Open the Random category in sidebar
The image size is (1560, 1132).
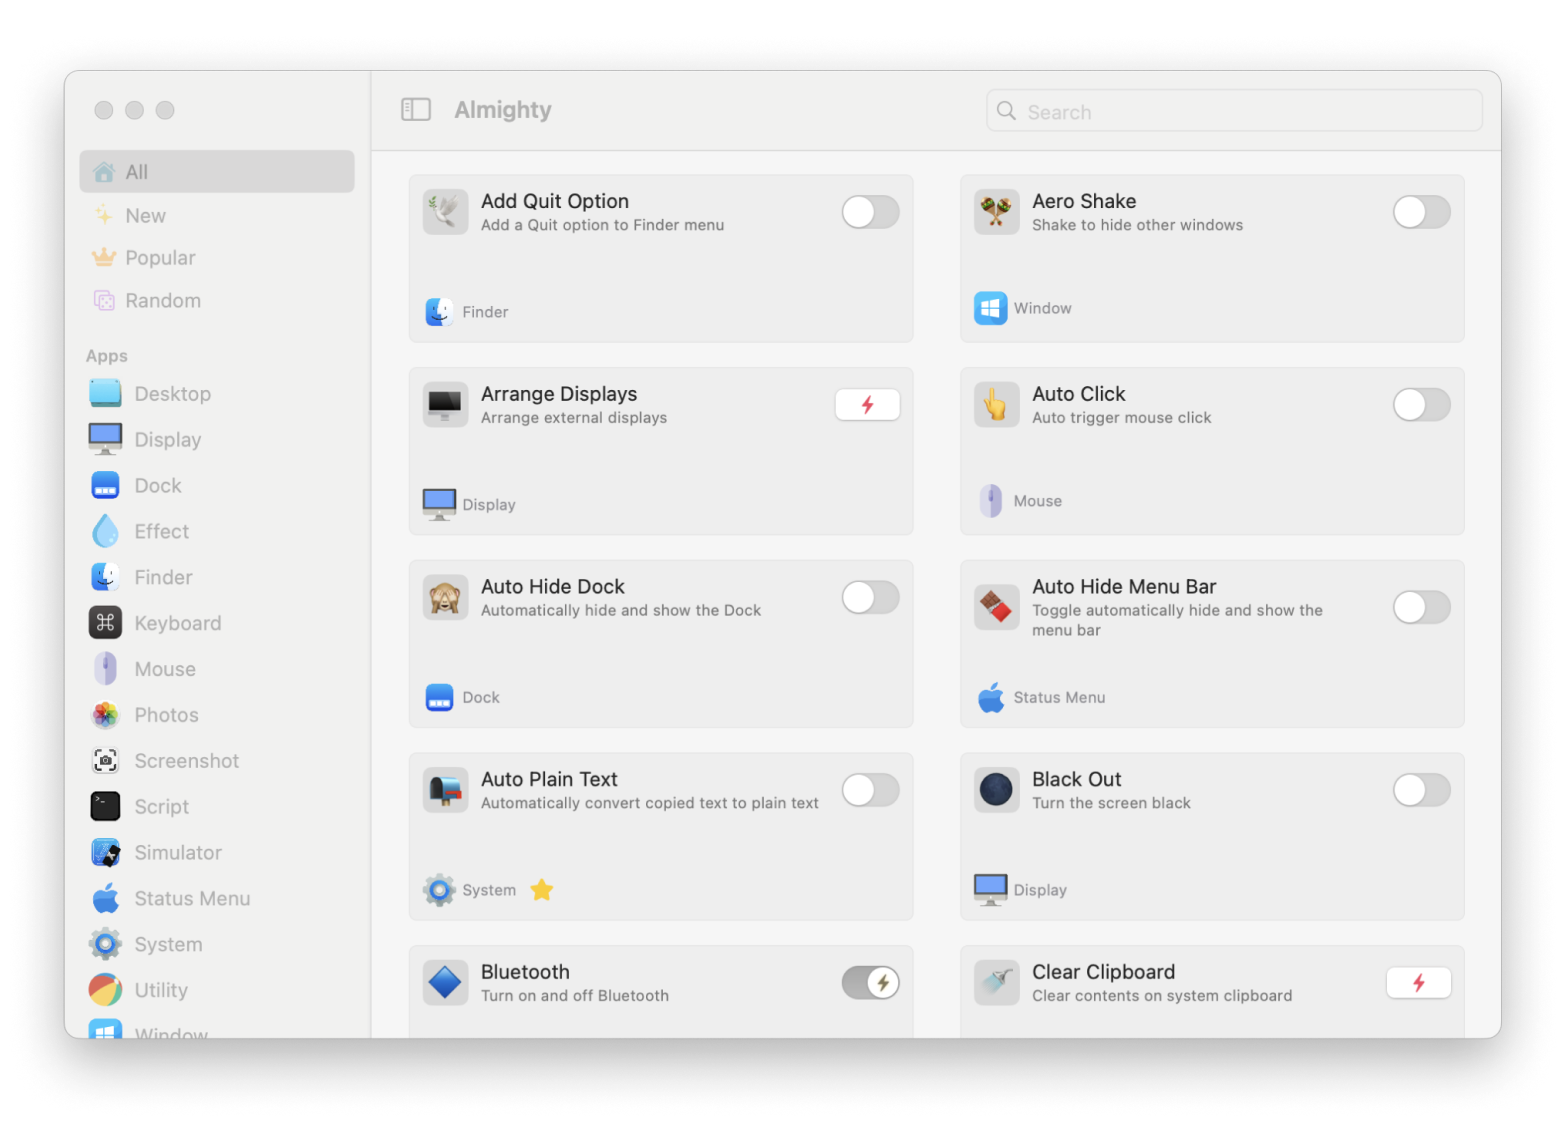pyautogui.click(x=217, y=301)
